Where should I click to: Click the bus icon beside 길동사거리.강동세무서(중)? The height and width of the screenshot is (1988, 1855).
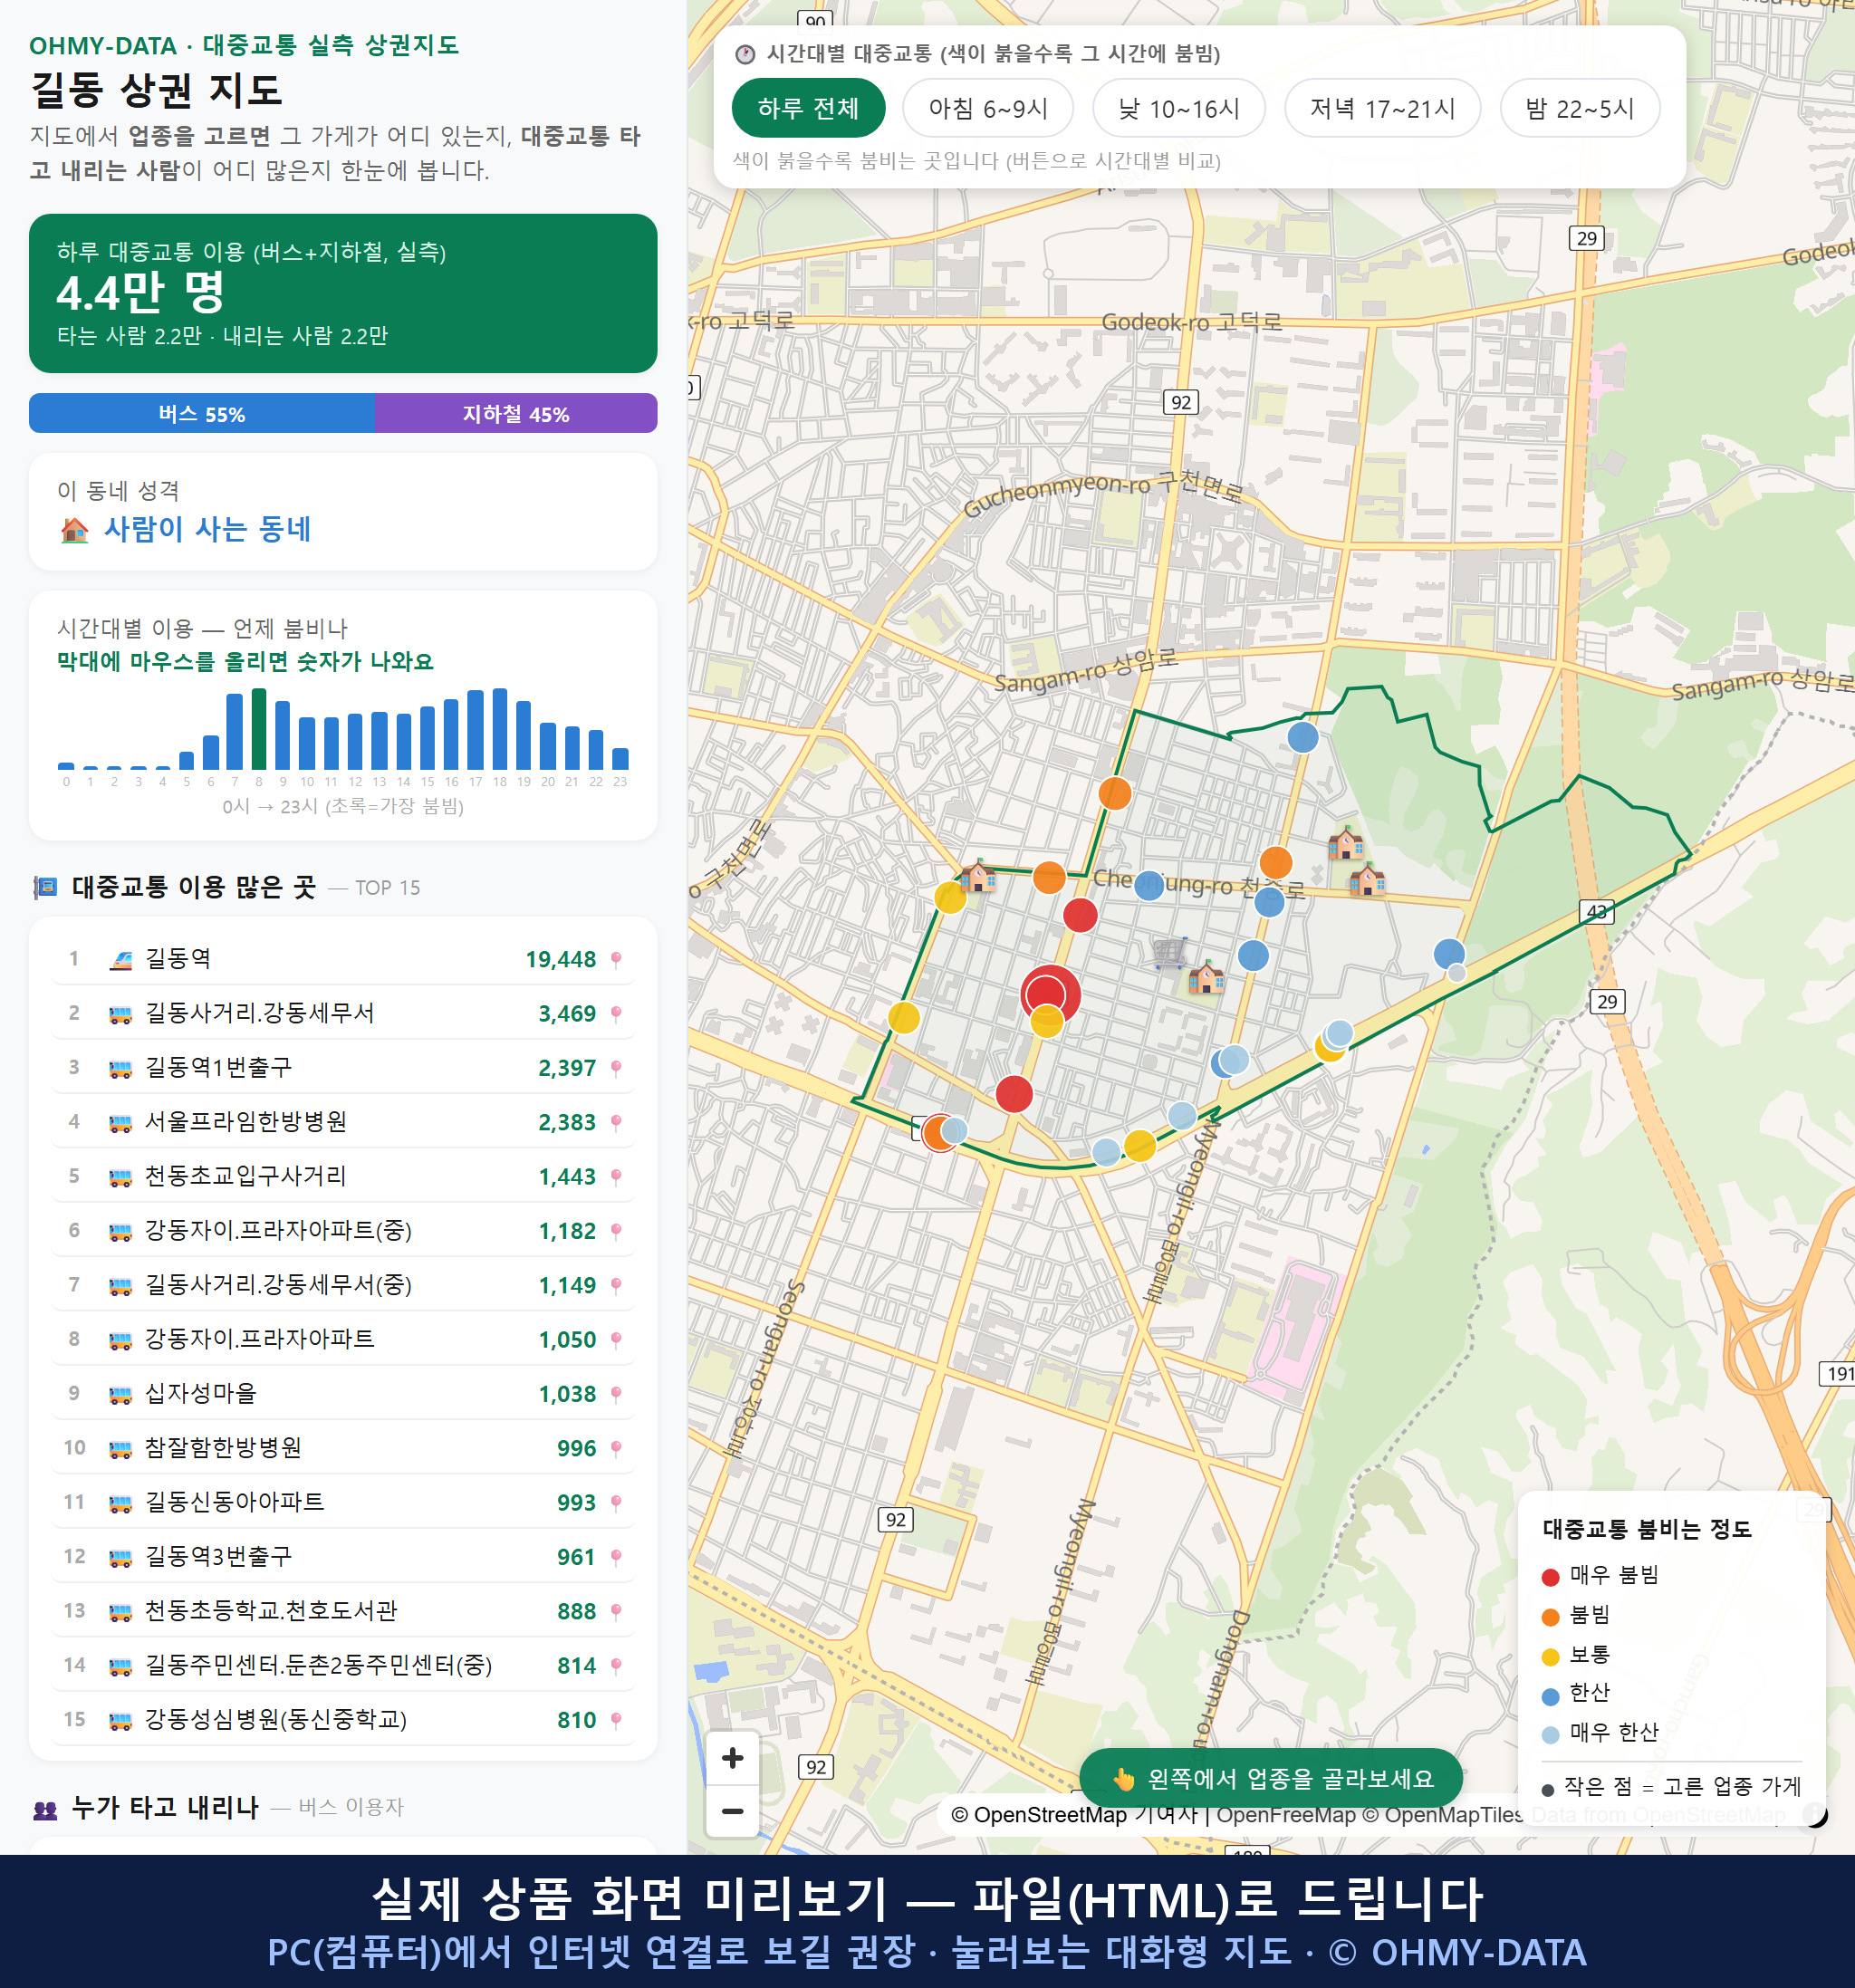tap(120, 1286)
